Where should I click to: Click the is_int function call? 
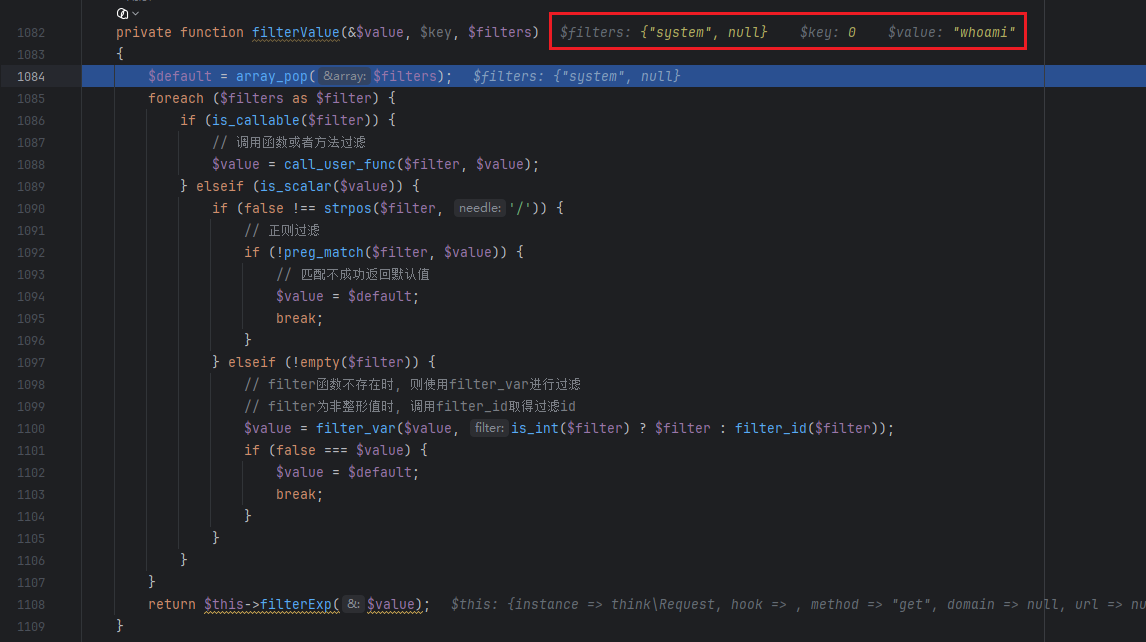535,428
